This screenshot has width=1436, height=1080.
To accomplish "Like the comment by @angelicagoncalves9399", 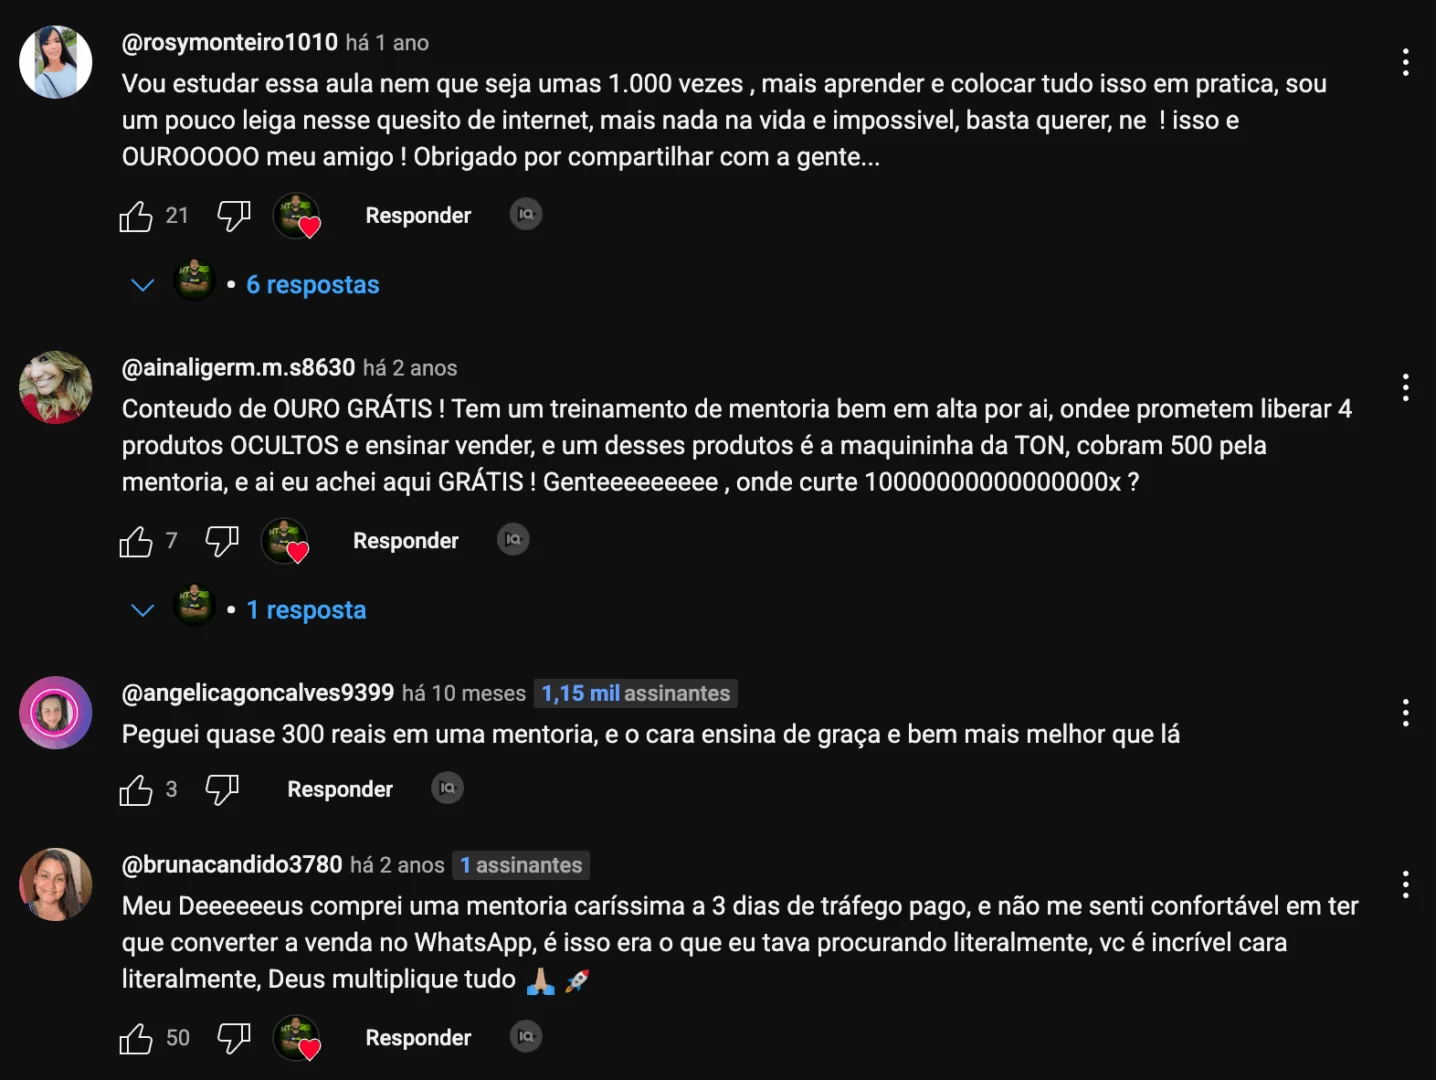I will [x=136, y=790].
